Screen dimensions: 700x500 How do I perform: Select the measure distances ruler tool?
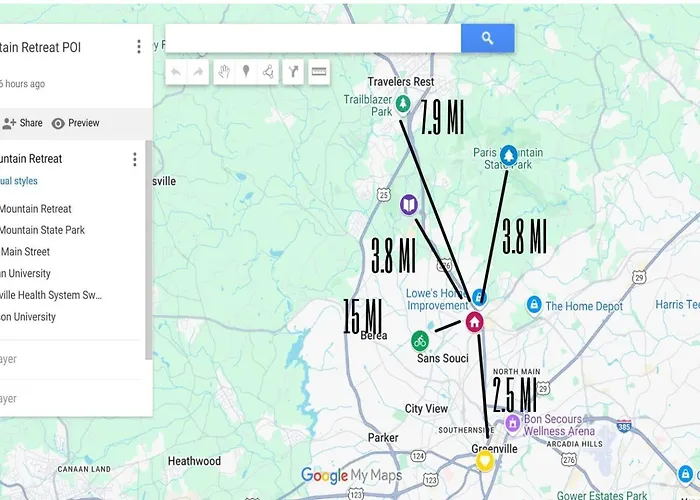(320, 72)
